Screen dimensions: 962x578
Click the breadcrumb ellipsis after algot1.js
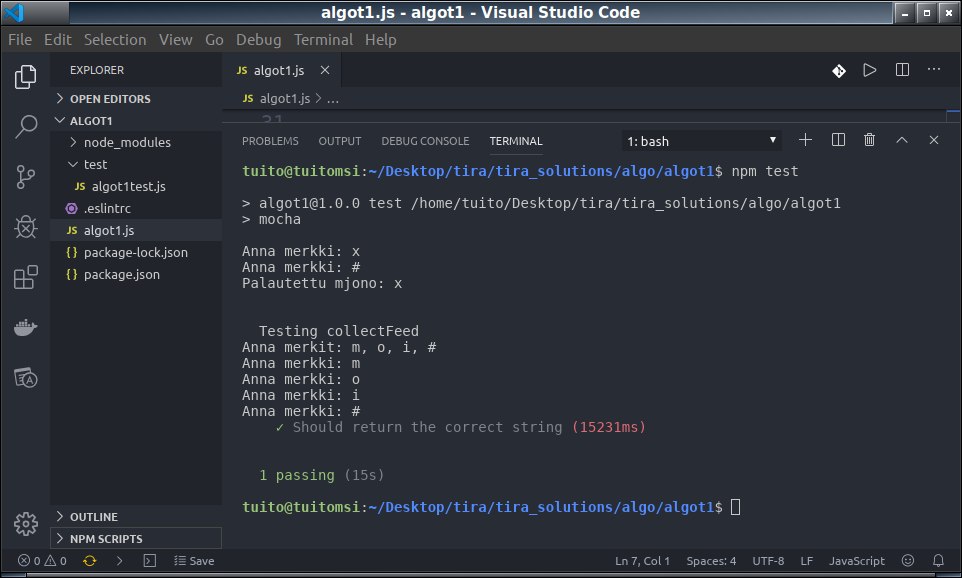[333, 99]
